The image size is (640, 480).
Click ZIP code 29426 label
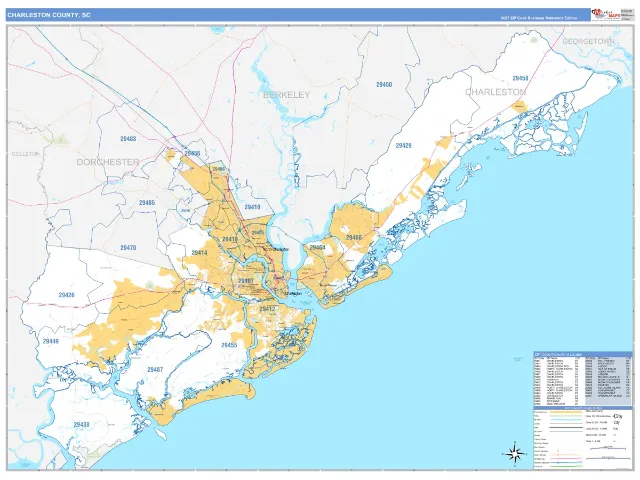pyautogui.click(x=67, y=295)
